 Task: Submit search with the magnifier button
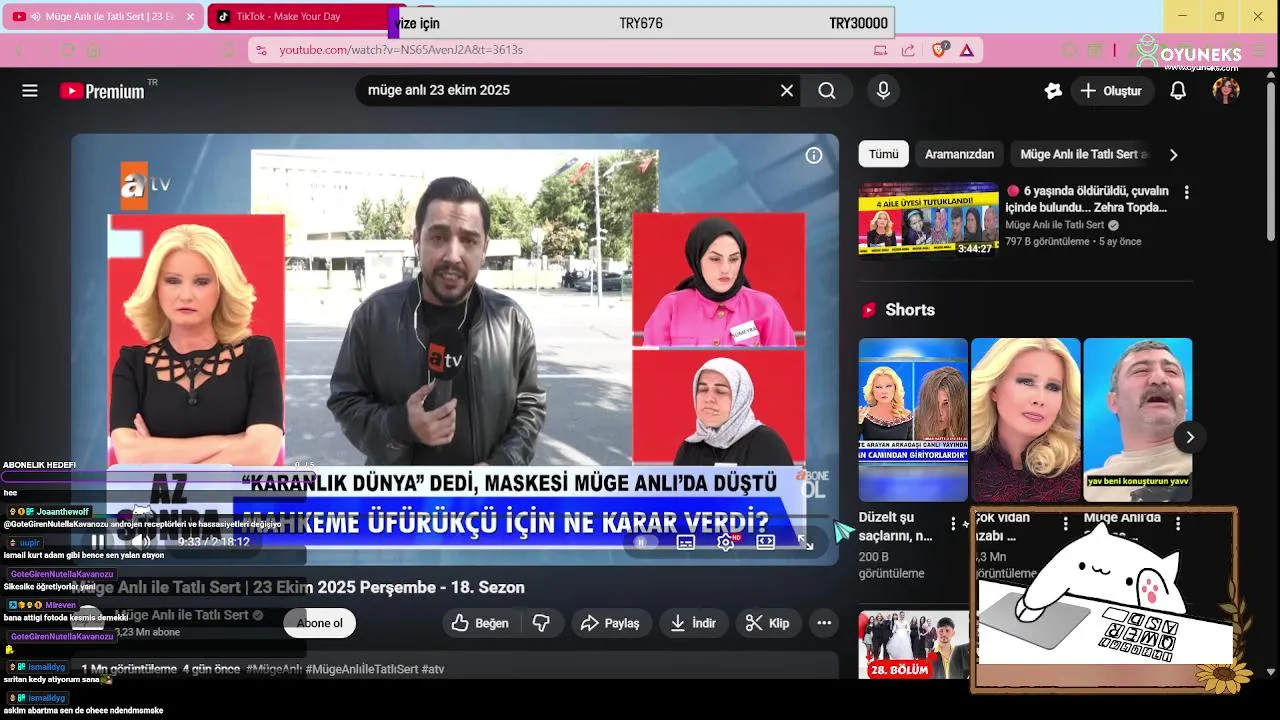click(x=827, y=91)
